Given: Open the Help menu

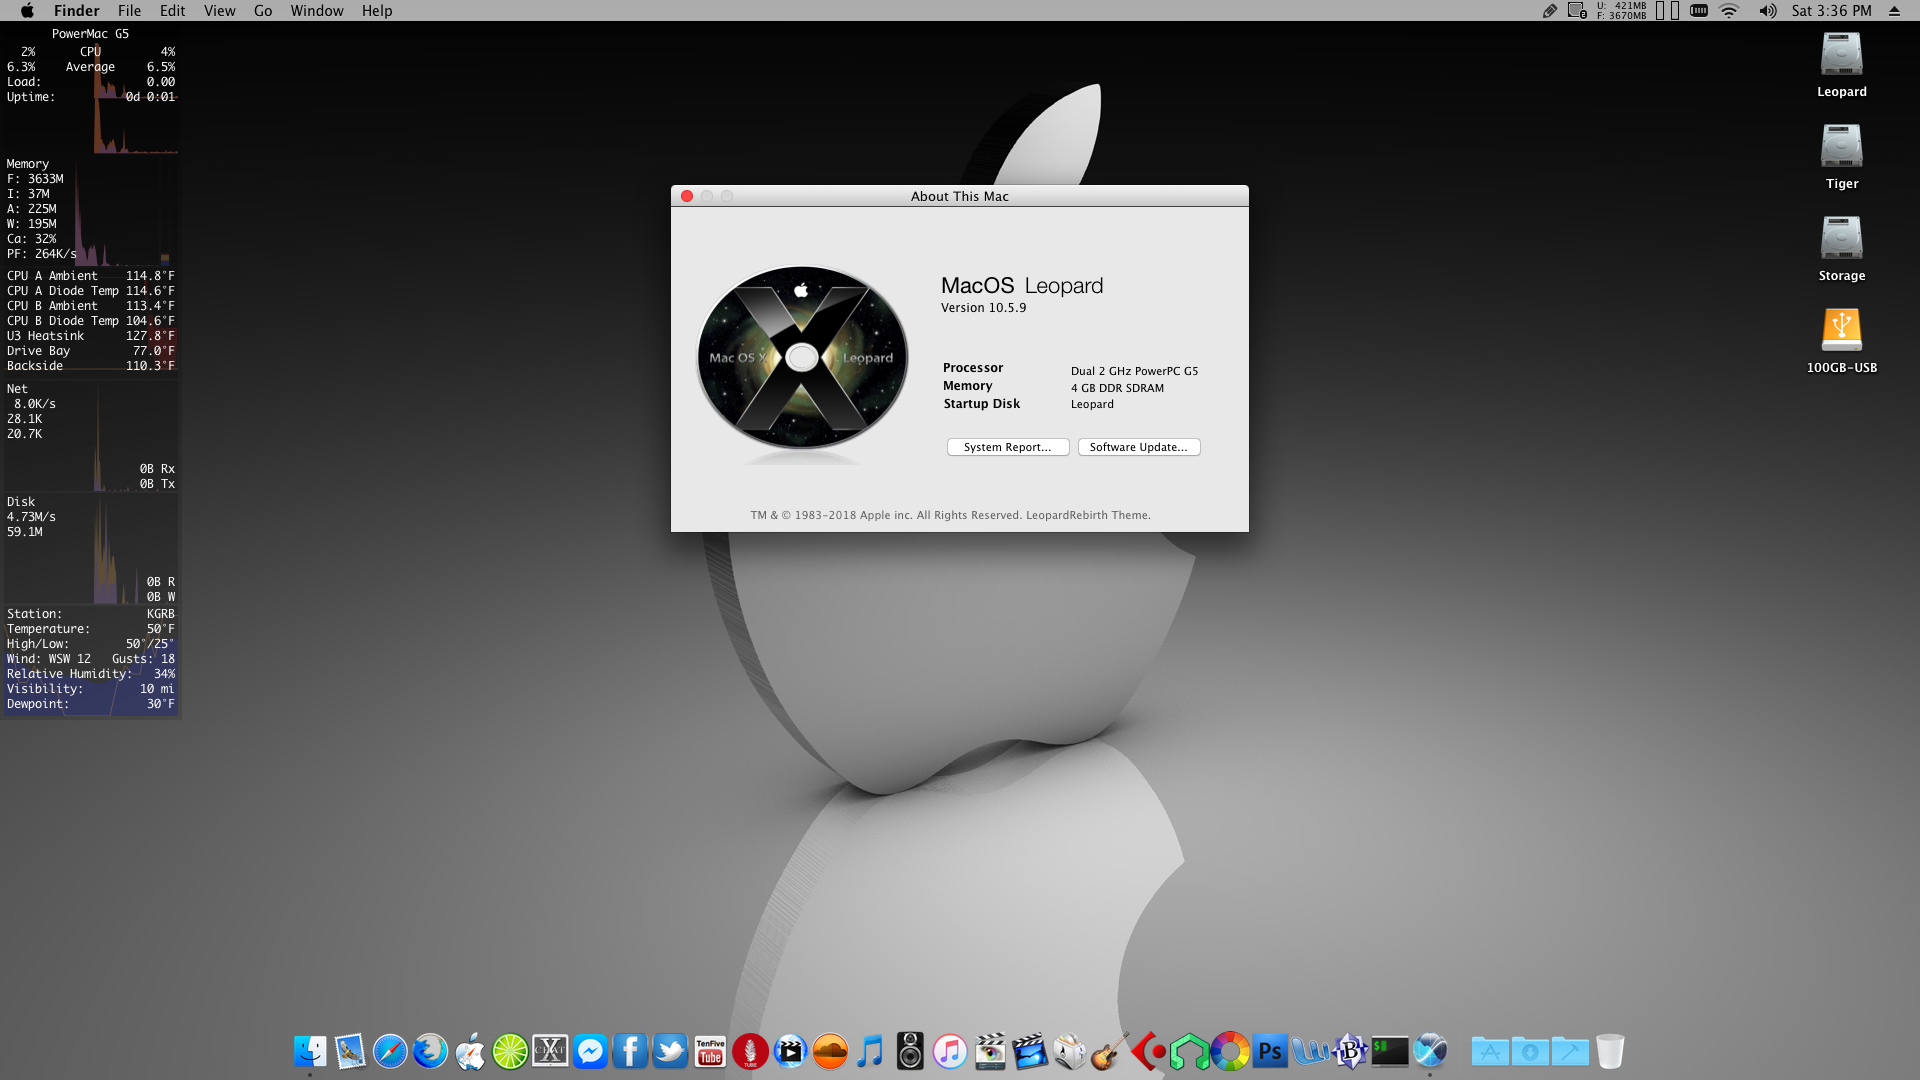Looking at the screenshot, I should [x=377, y=11].
